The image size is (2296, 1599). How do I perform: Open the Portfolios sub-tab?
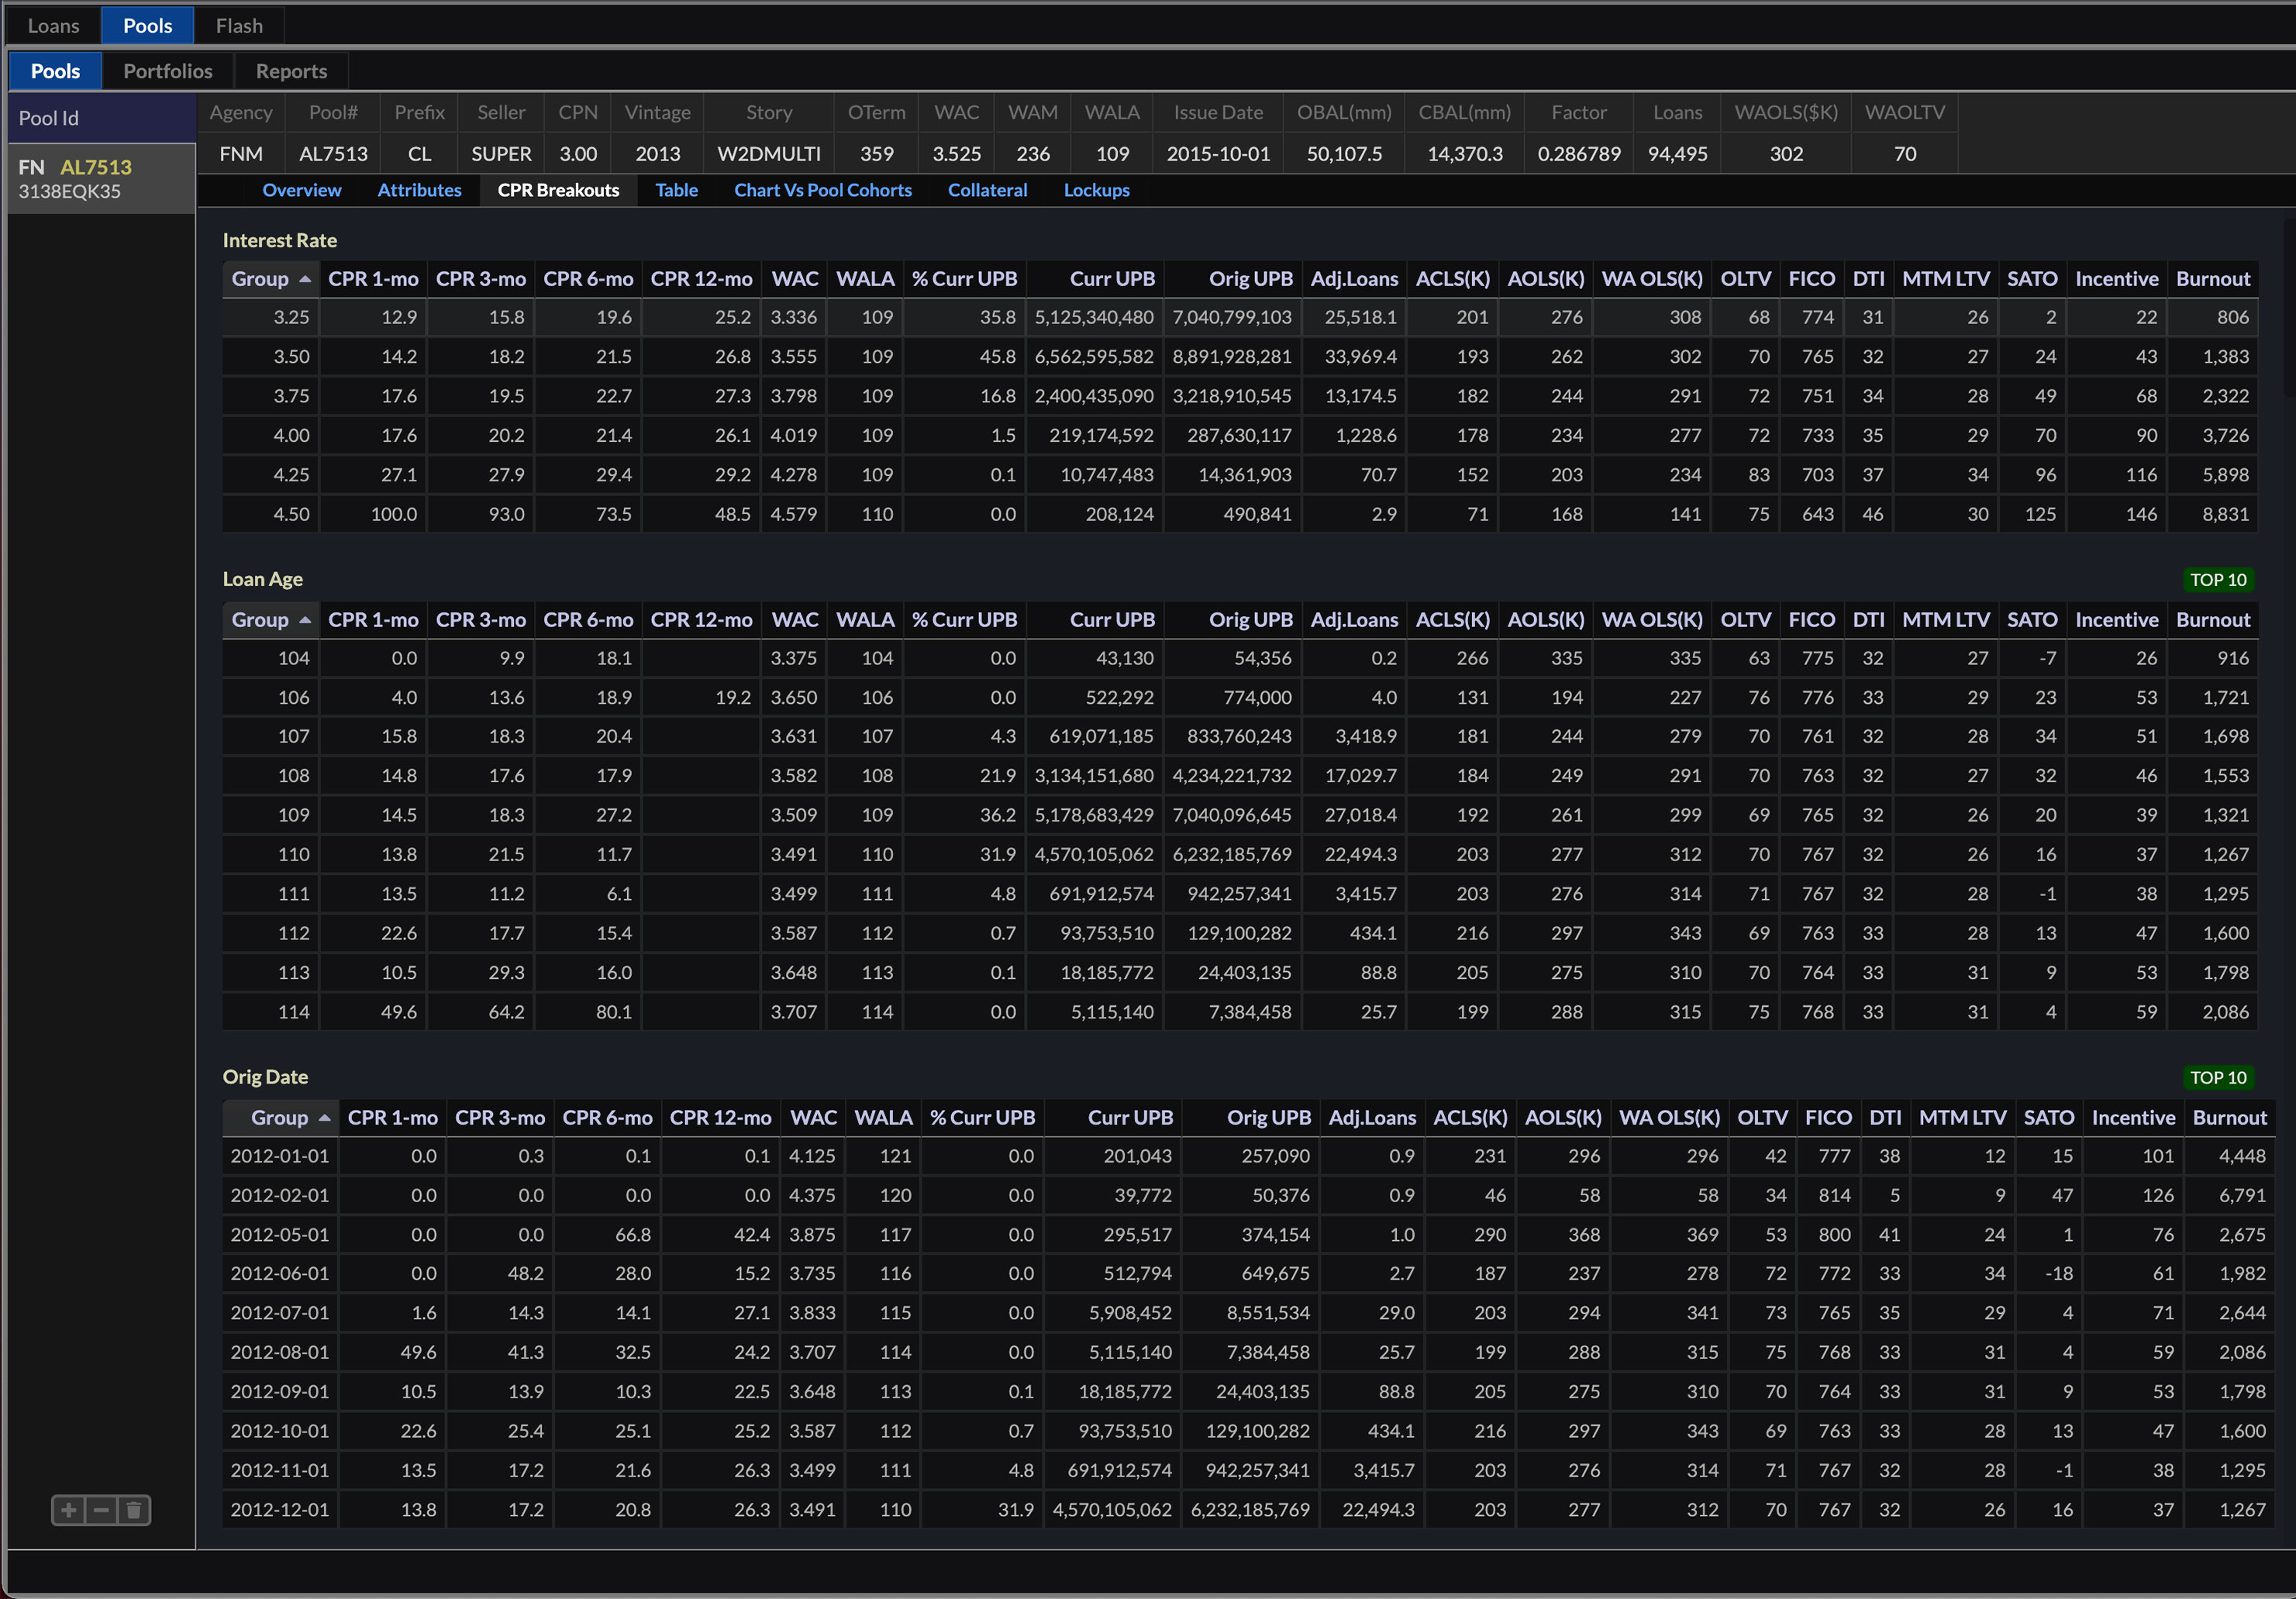[167, 71]
